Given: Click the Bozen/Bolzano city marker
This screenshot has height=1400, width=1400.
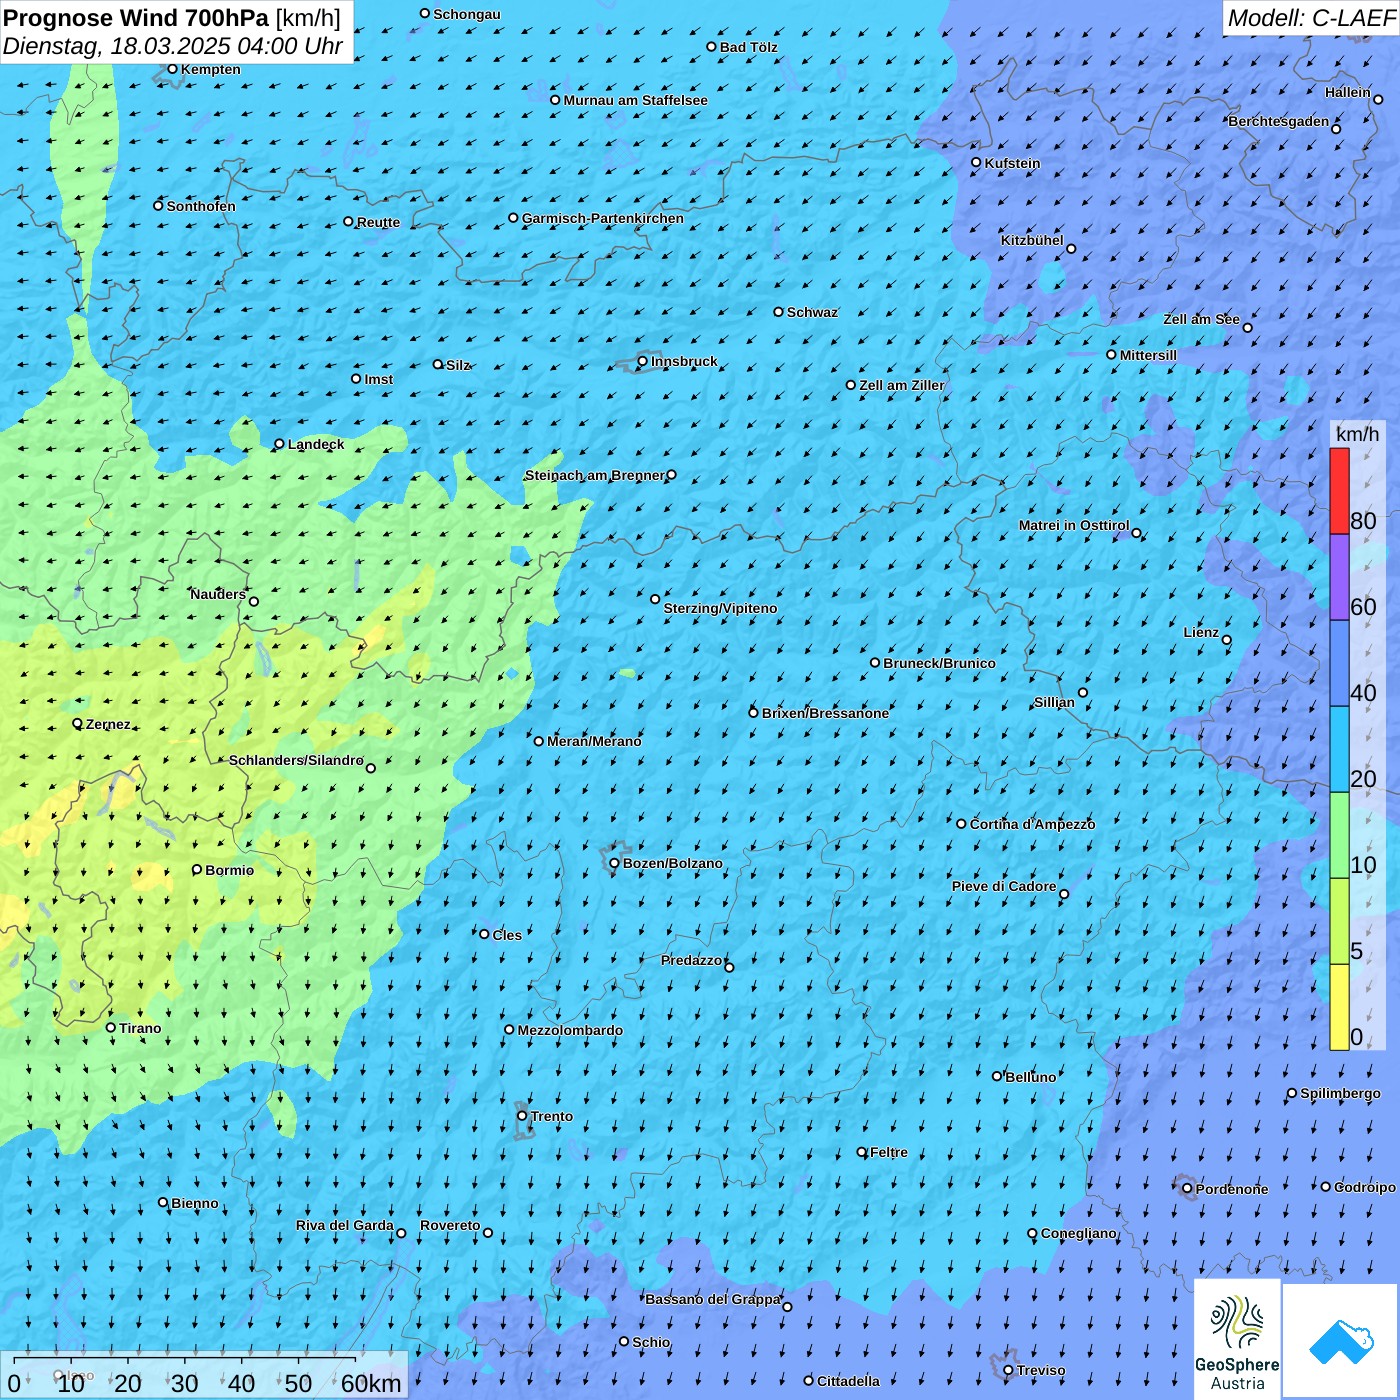Looking at the screenshot, I should [x=614, y=863].
